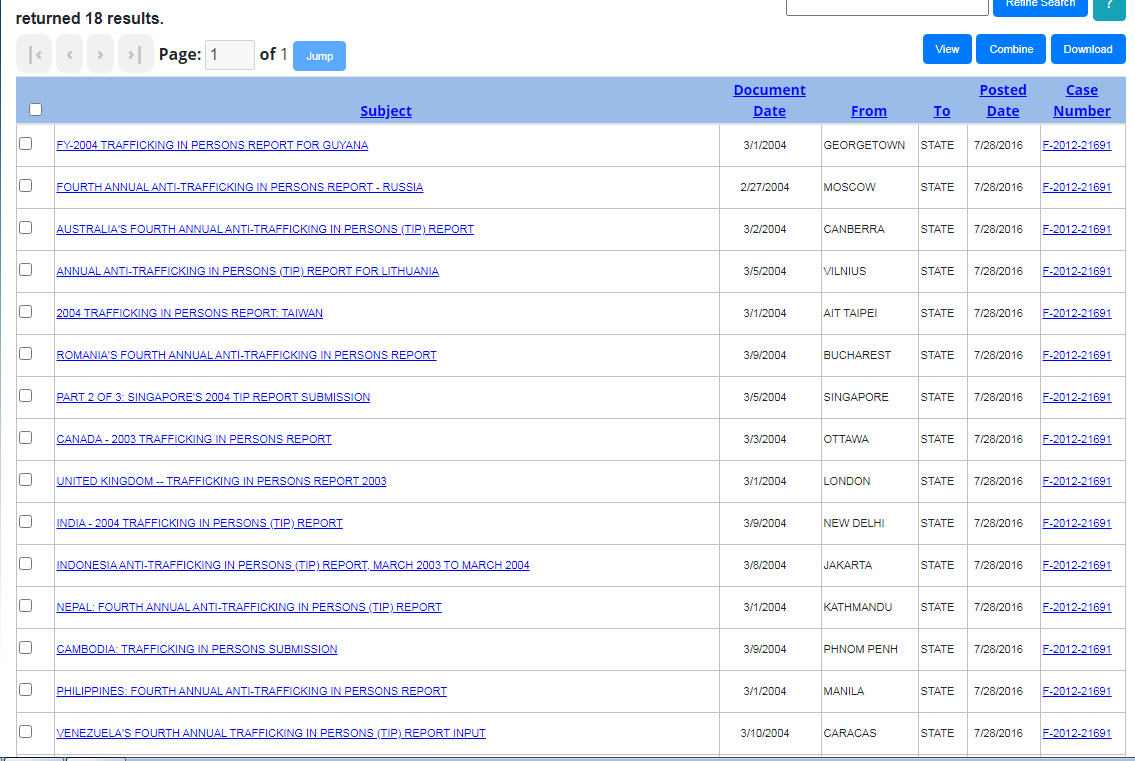
Task: Click the Combine button
Action: coord(1011,49)
